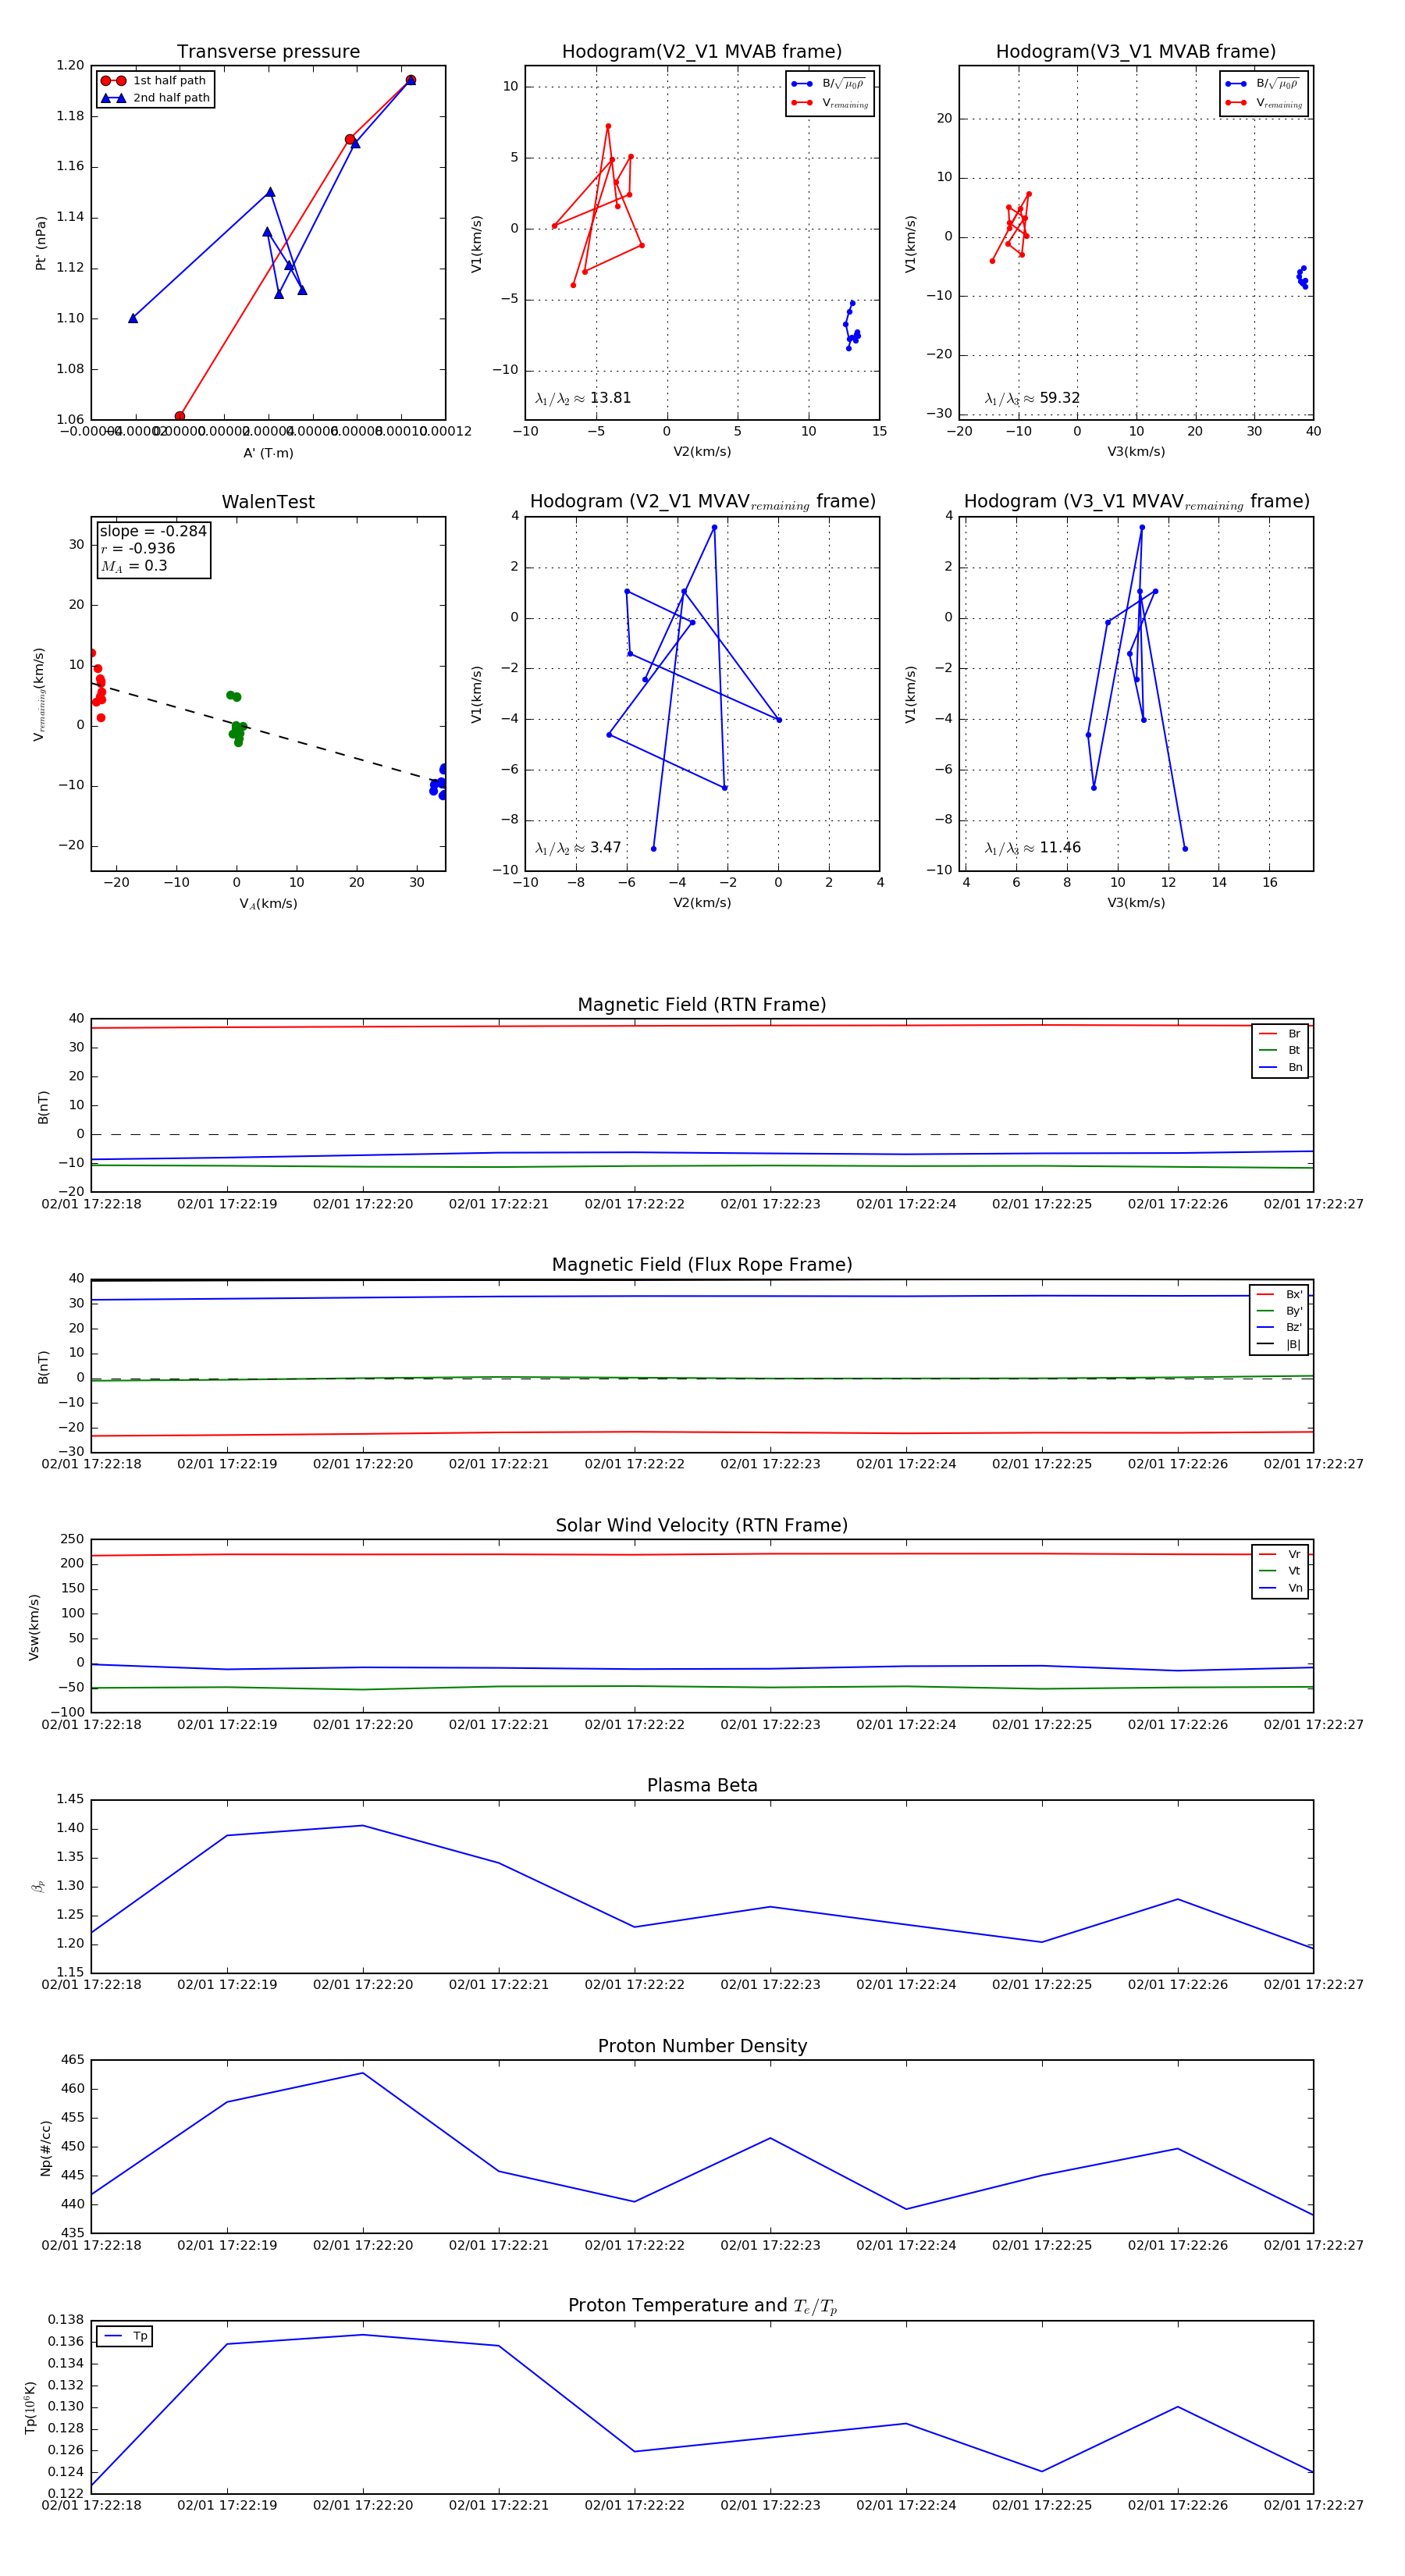Select the "Bn" legend entry

tap(1280, 1067)
